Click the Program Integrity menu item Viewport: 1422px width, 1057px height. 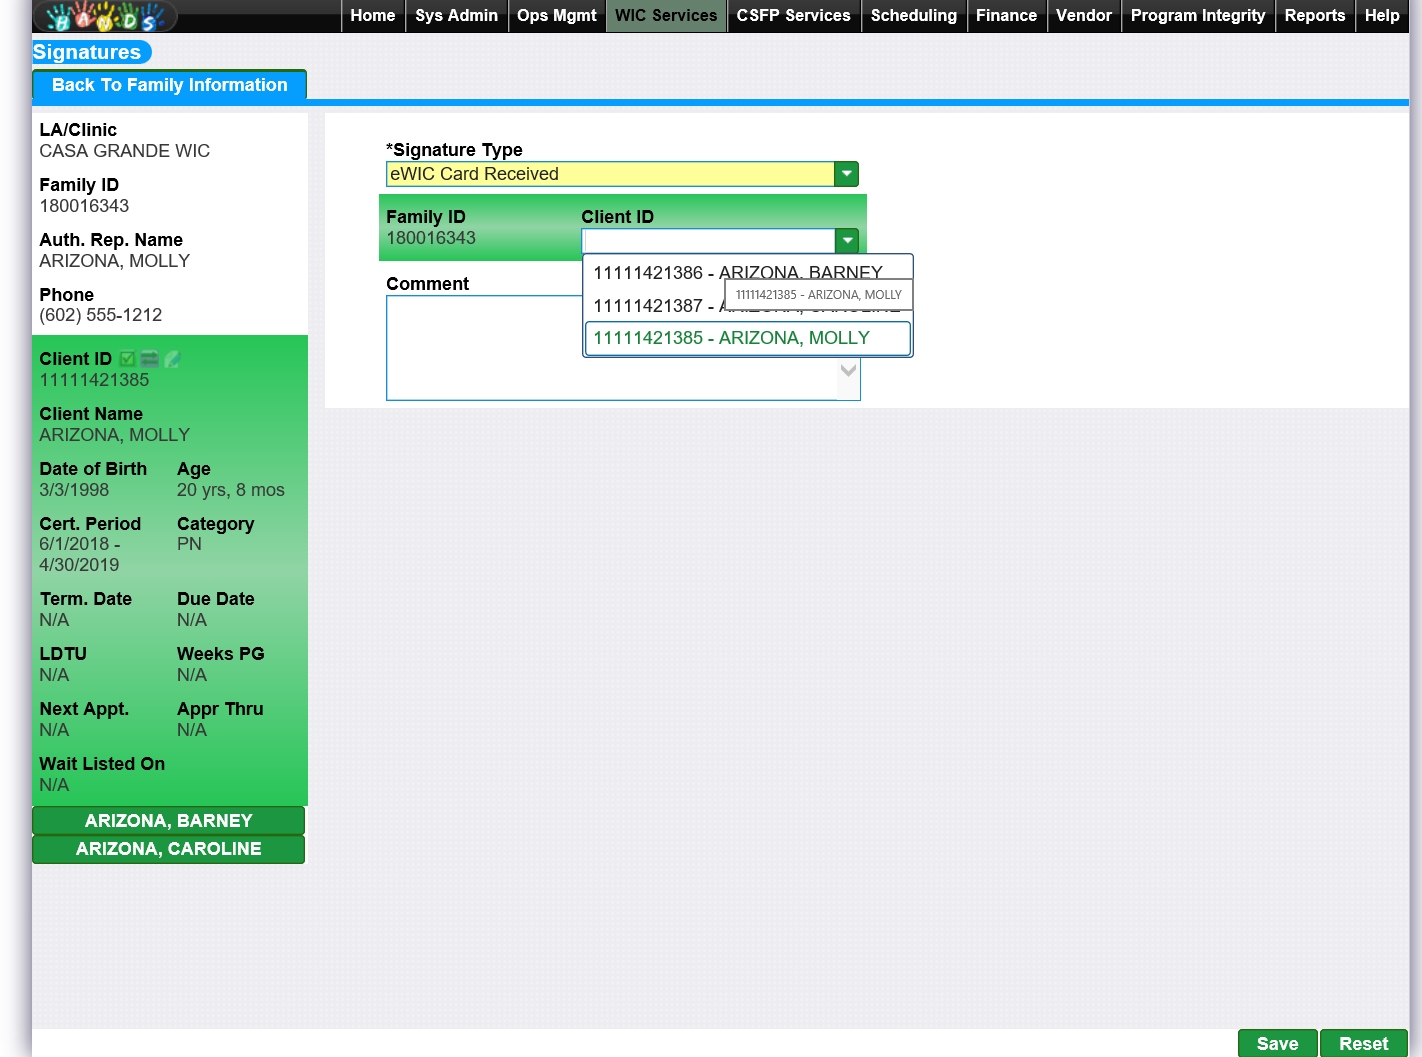[x=1197, y=16]
